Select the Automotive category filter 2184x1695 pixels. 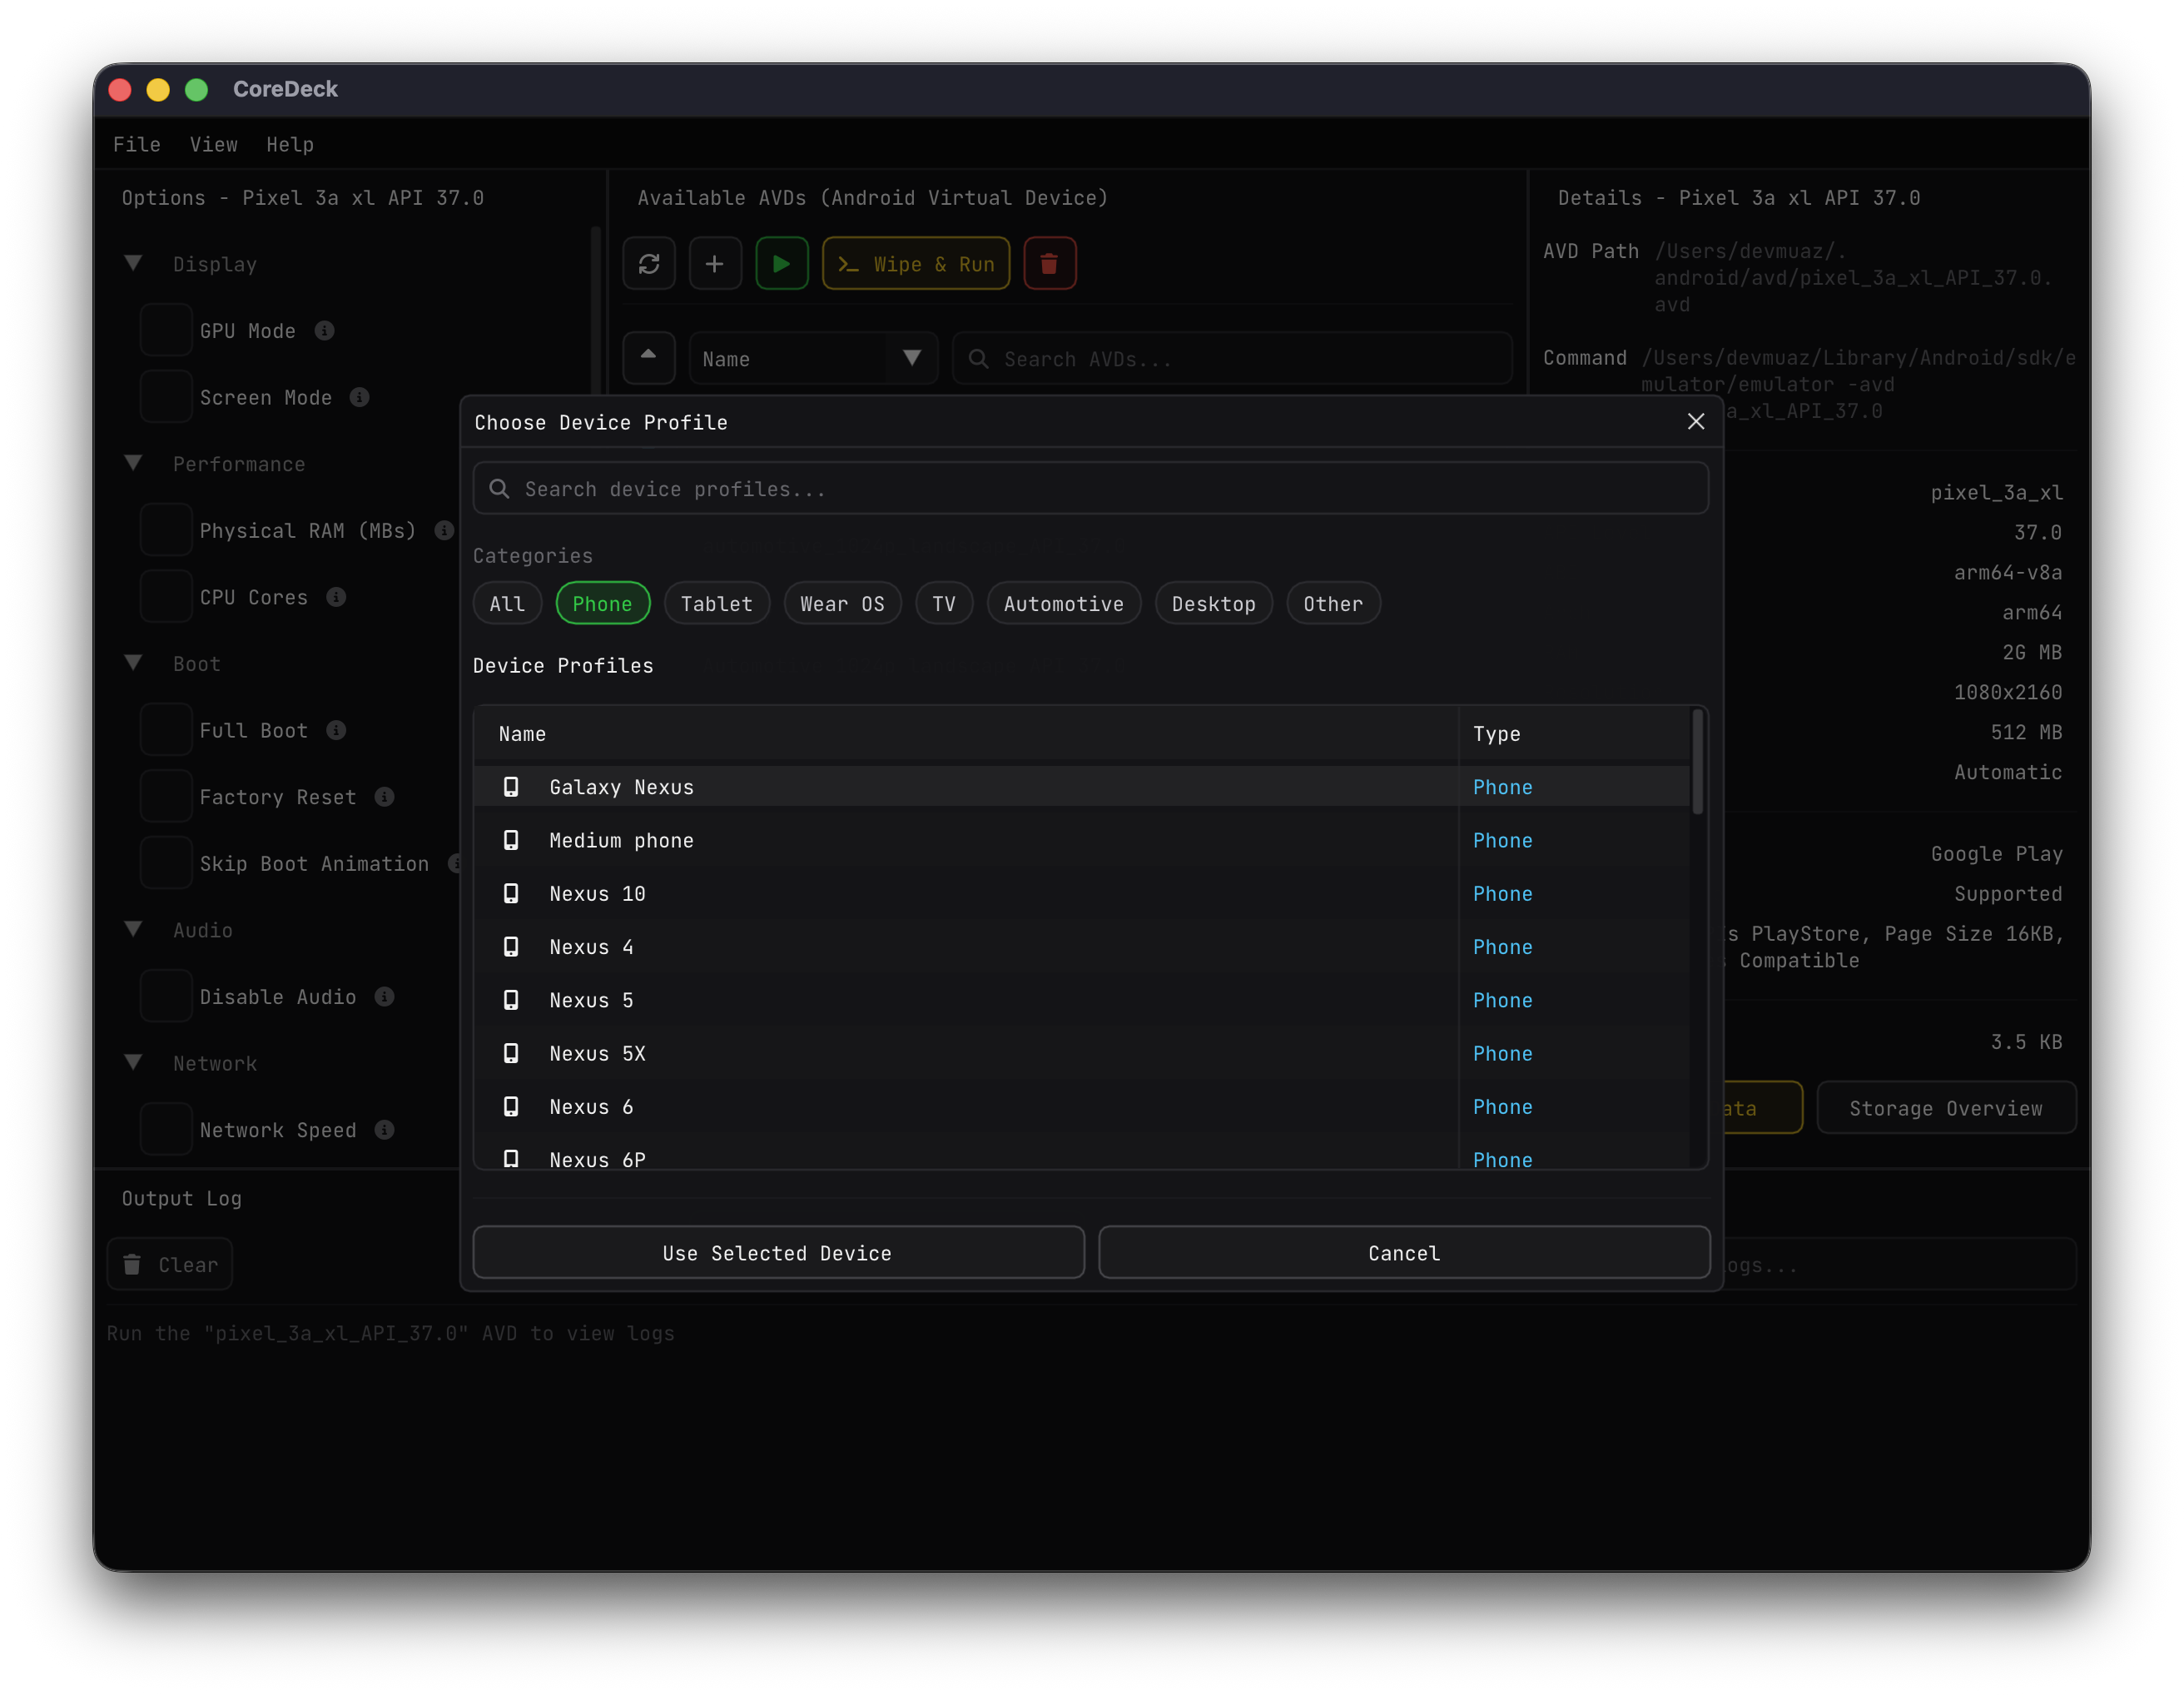(x=1064, y=603)
